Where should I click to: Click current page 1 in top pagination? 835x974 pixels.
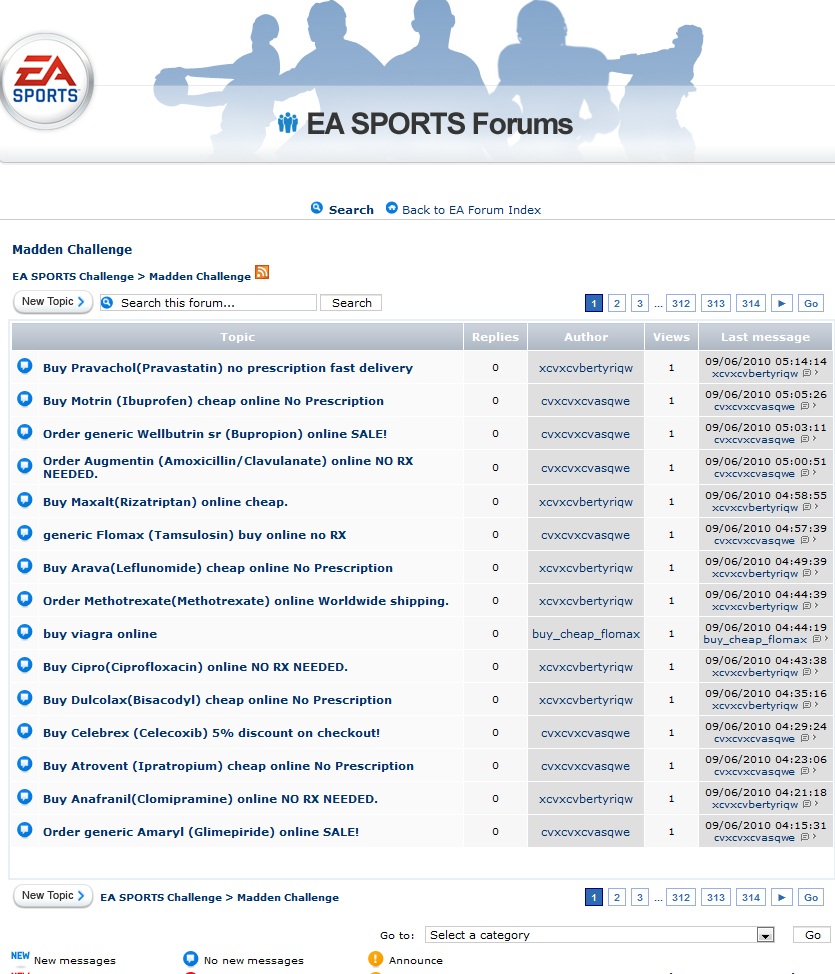tap(594, 303)
